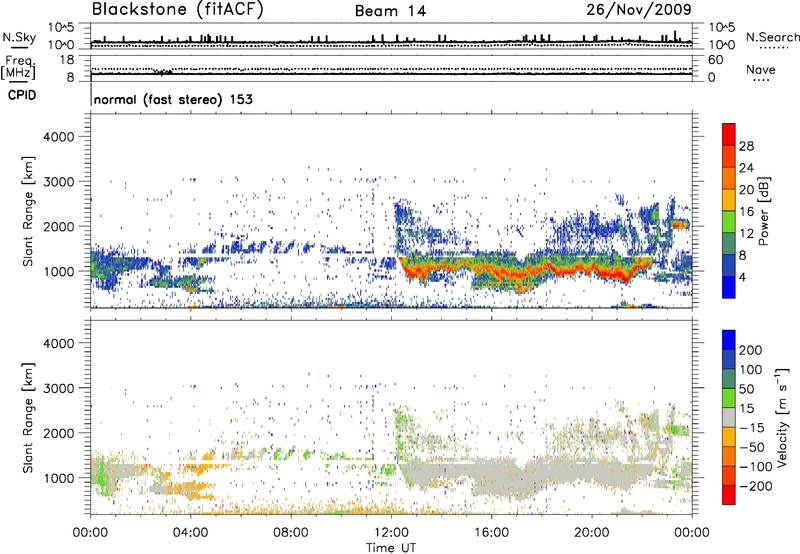The height and width of the screenshot is (554, 800).
Task: Click the yellow 16 dB power swatch
Action: [729, 200]
